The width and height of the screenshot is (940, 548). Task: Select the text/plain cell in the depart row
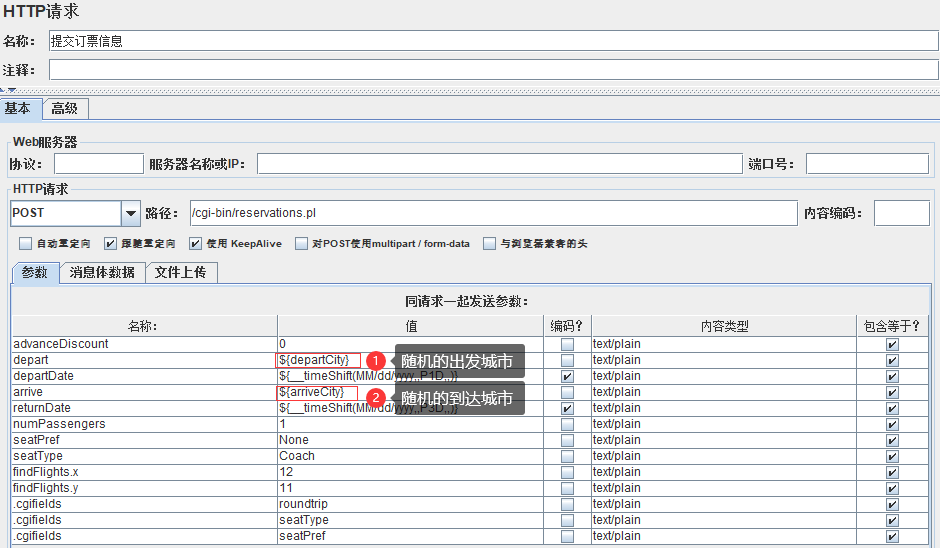724,360
